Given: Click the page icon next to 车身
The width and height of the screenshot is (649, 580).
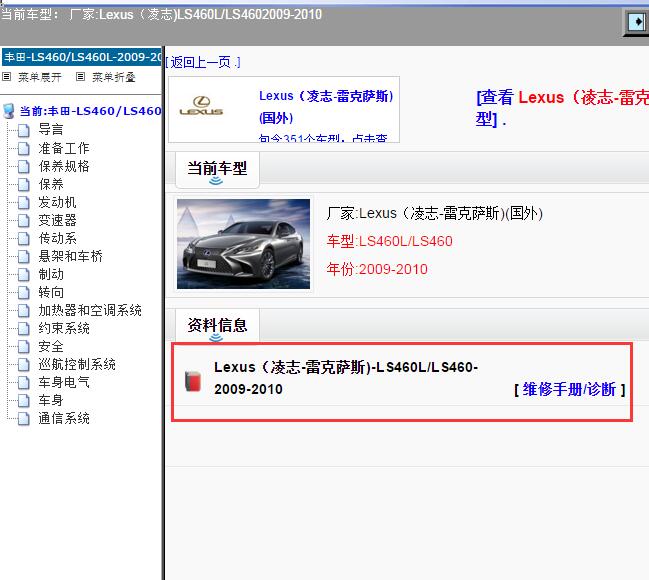Looking at the screenshot, I should tap(24, 400).
